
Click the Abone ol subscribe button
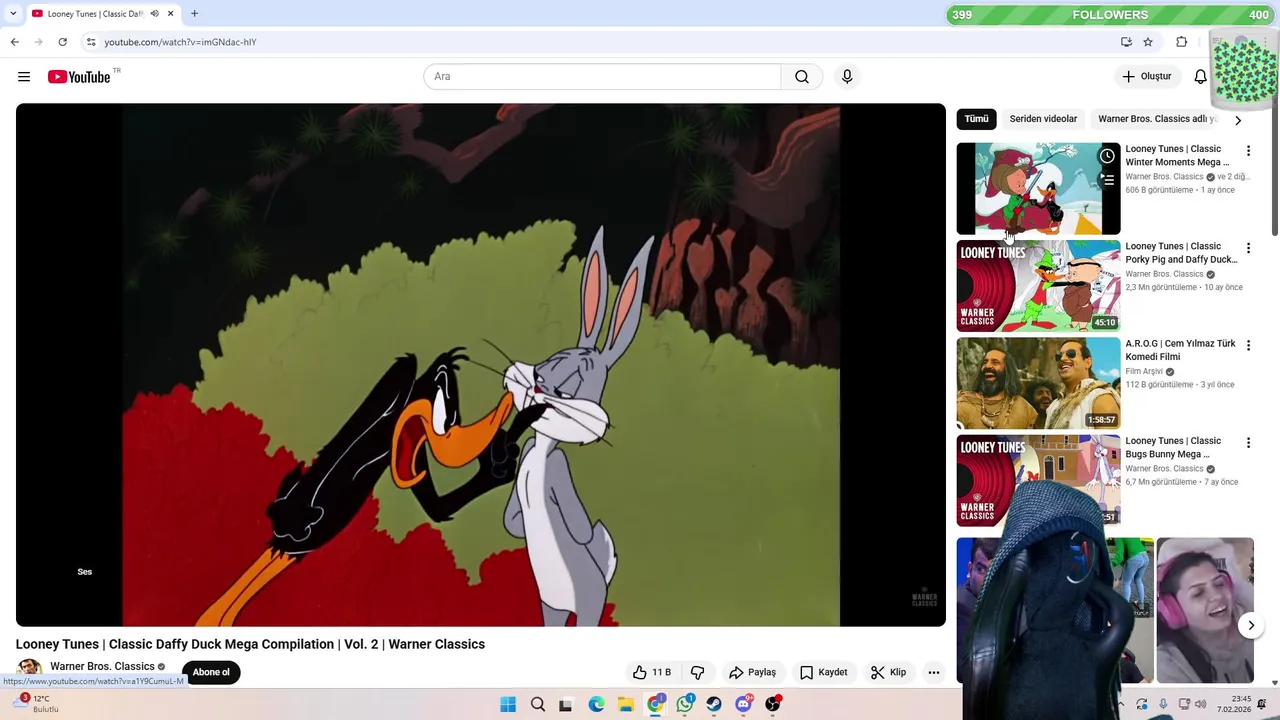click(211, 672)
